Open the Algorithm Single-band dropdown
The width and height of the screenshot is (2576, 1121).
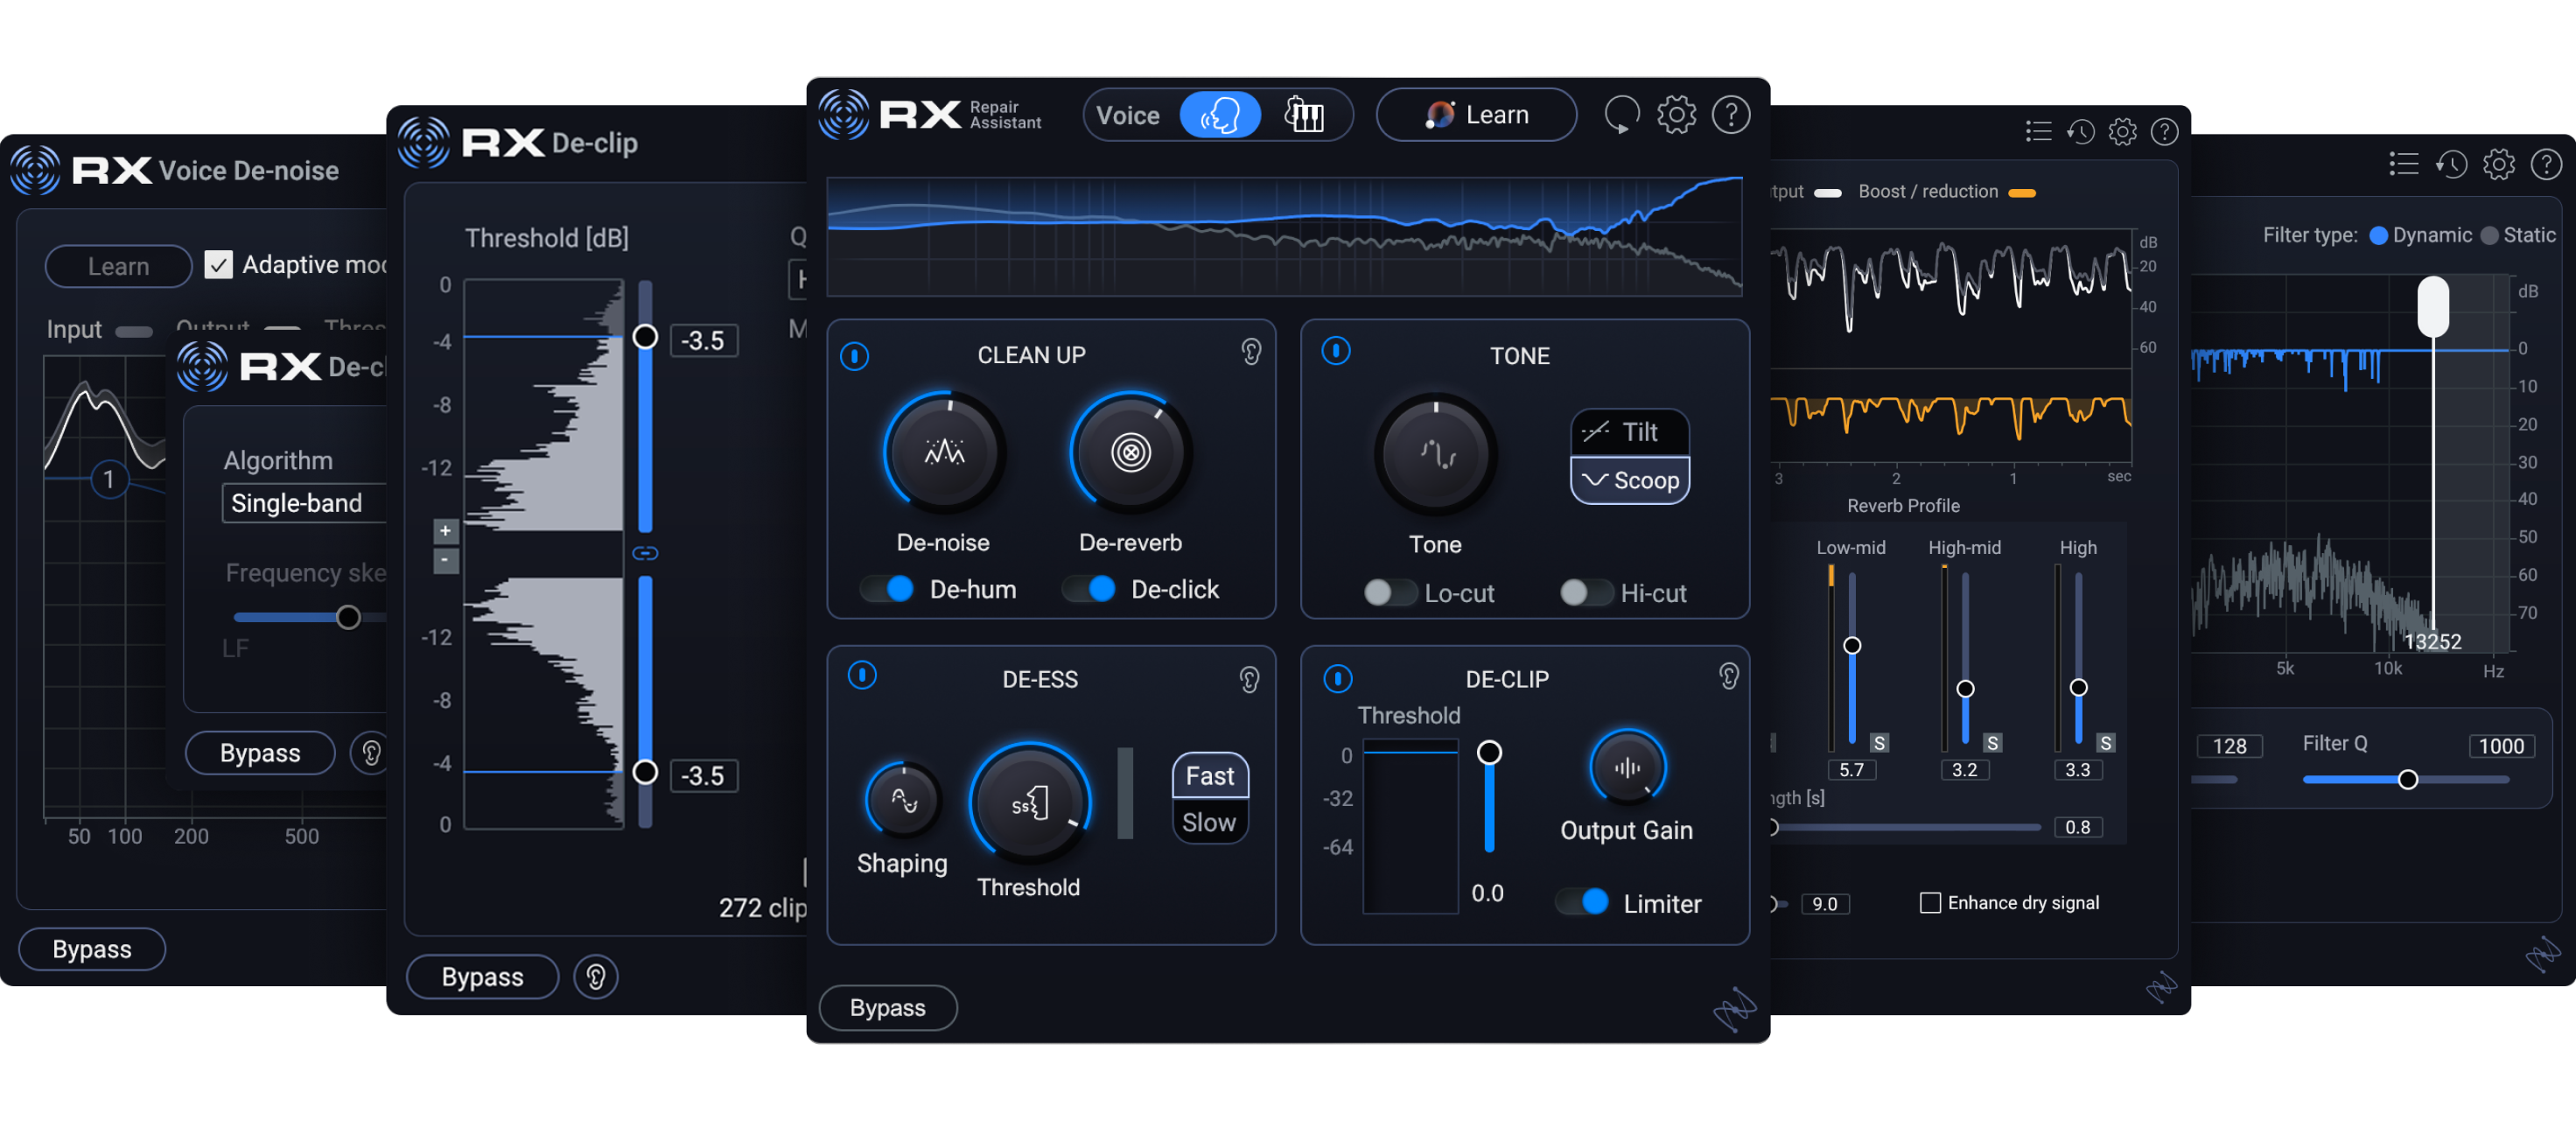click(x=303, y=503)
